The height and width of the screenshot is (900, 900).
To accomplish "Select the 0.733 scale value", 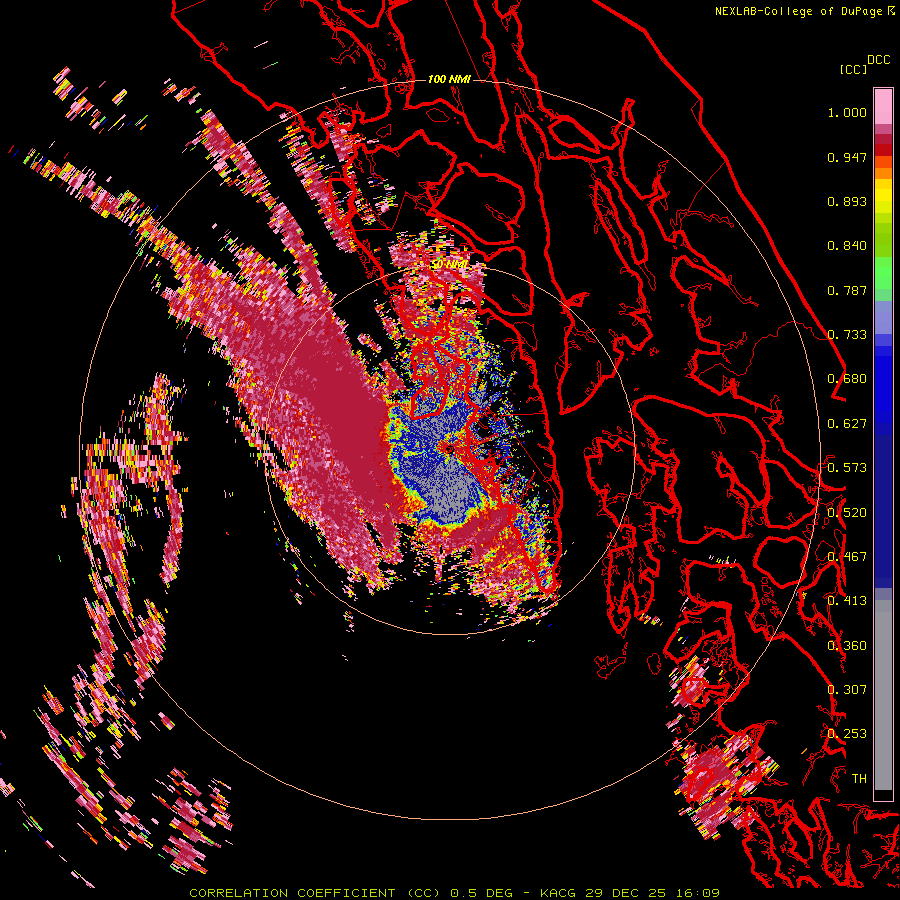I will (x=847, y=335).
